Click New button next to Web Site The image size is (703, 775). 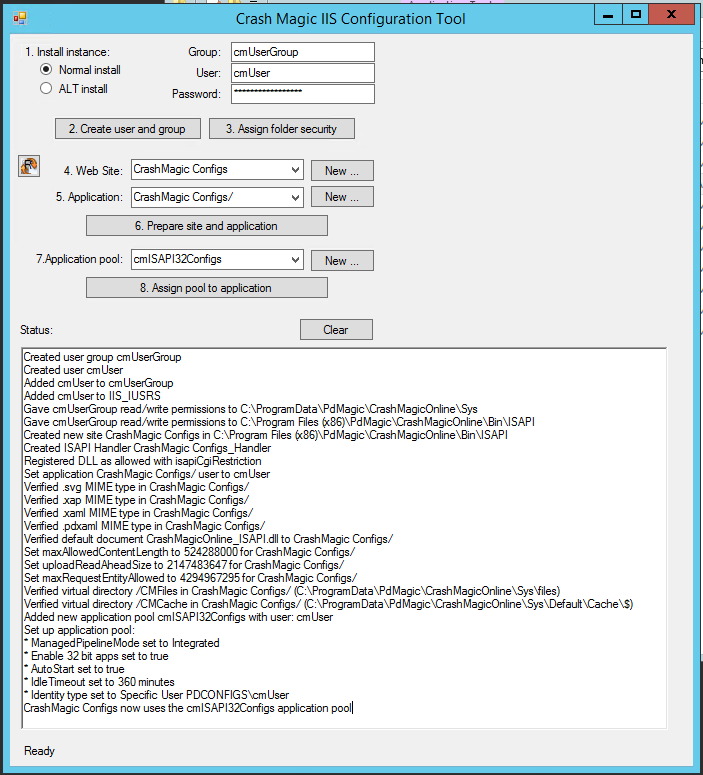coord(342,171)
